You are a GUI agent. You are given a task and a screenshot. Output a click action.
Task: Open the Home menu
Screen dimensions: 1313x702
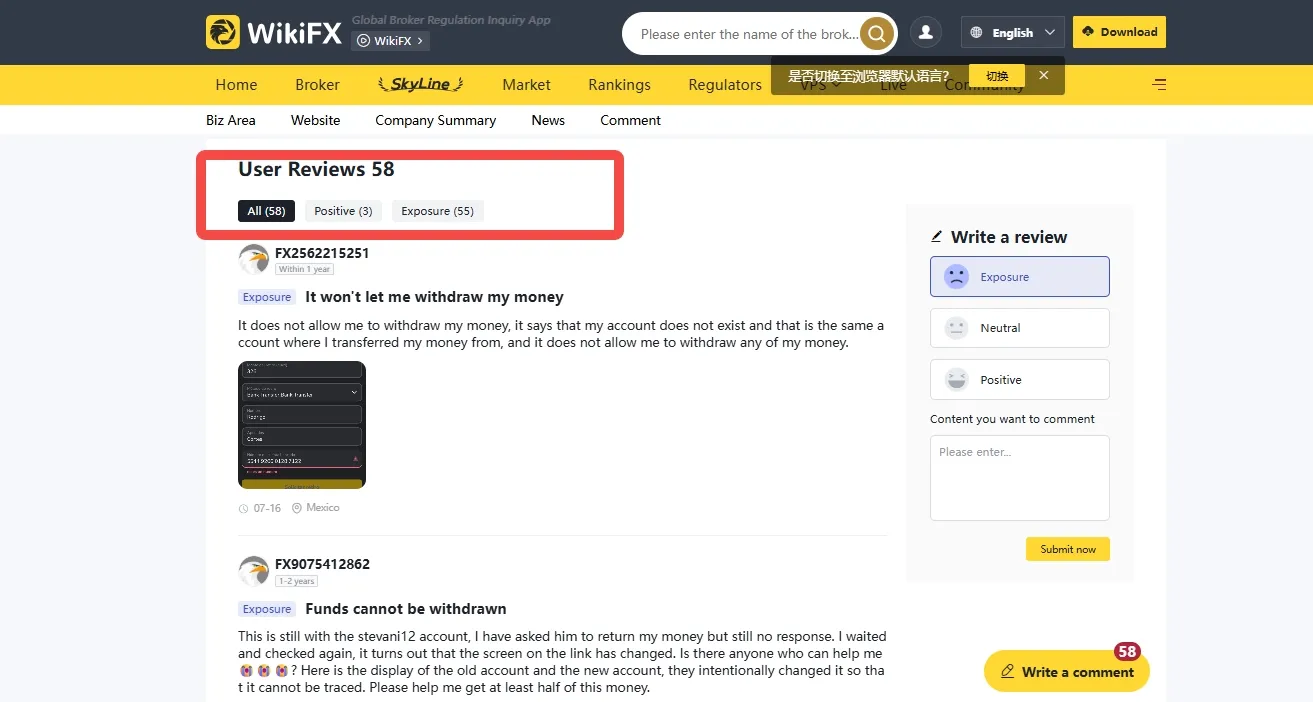236,85
